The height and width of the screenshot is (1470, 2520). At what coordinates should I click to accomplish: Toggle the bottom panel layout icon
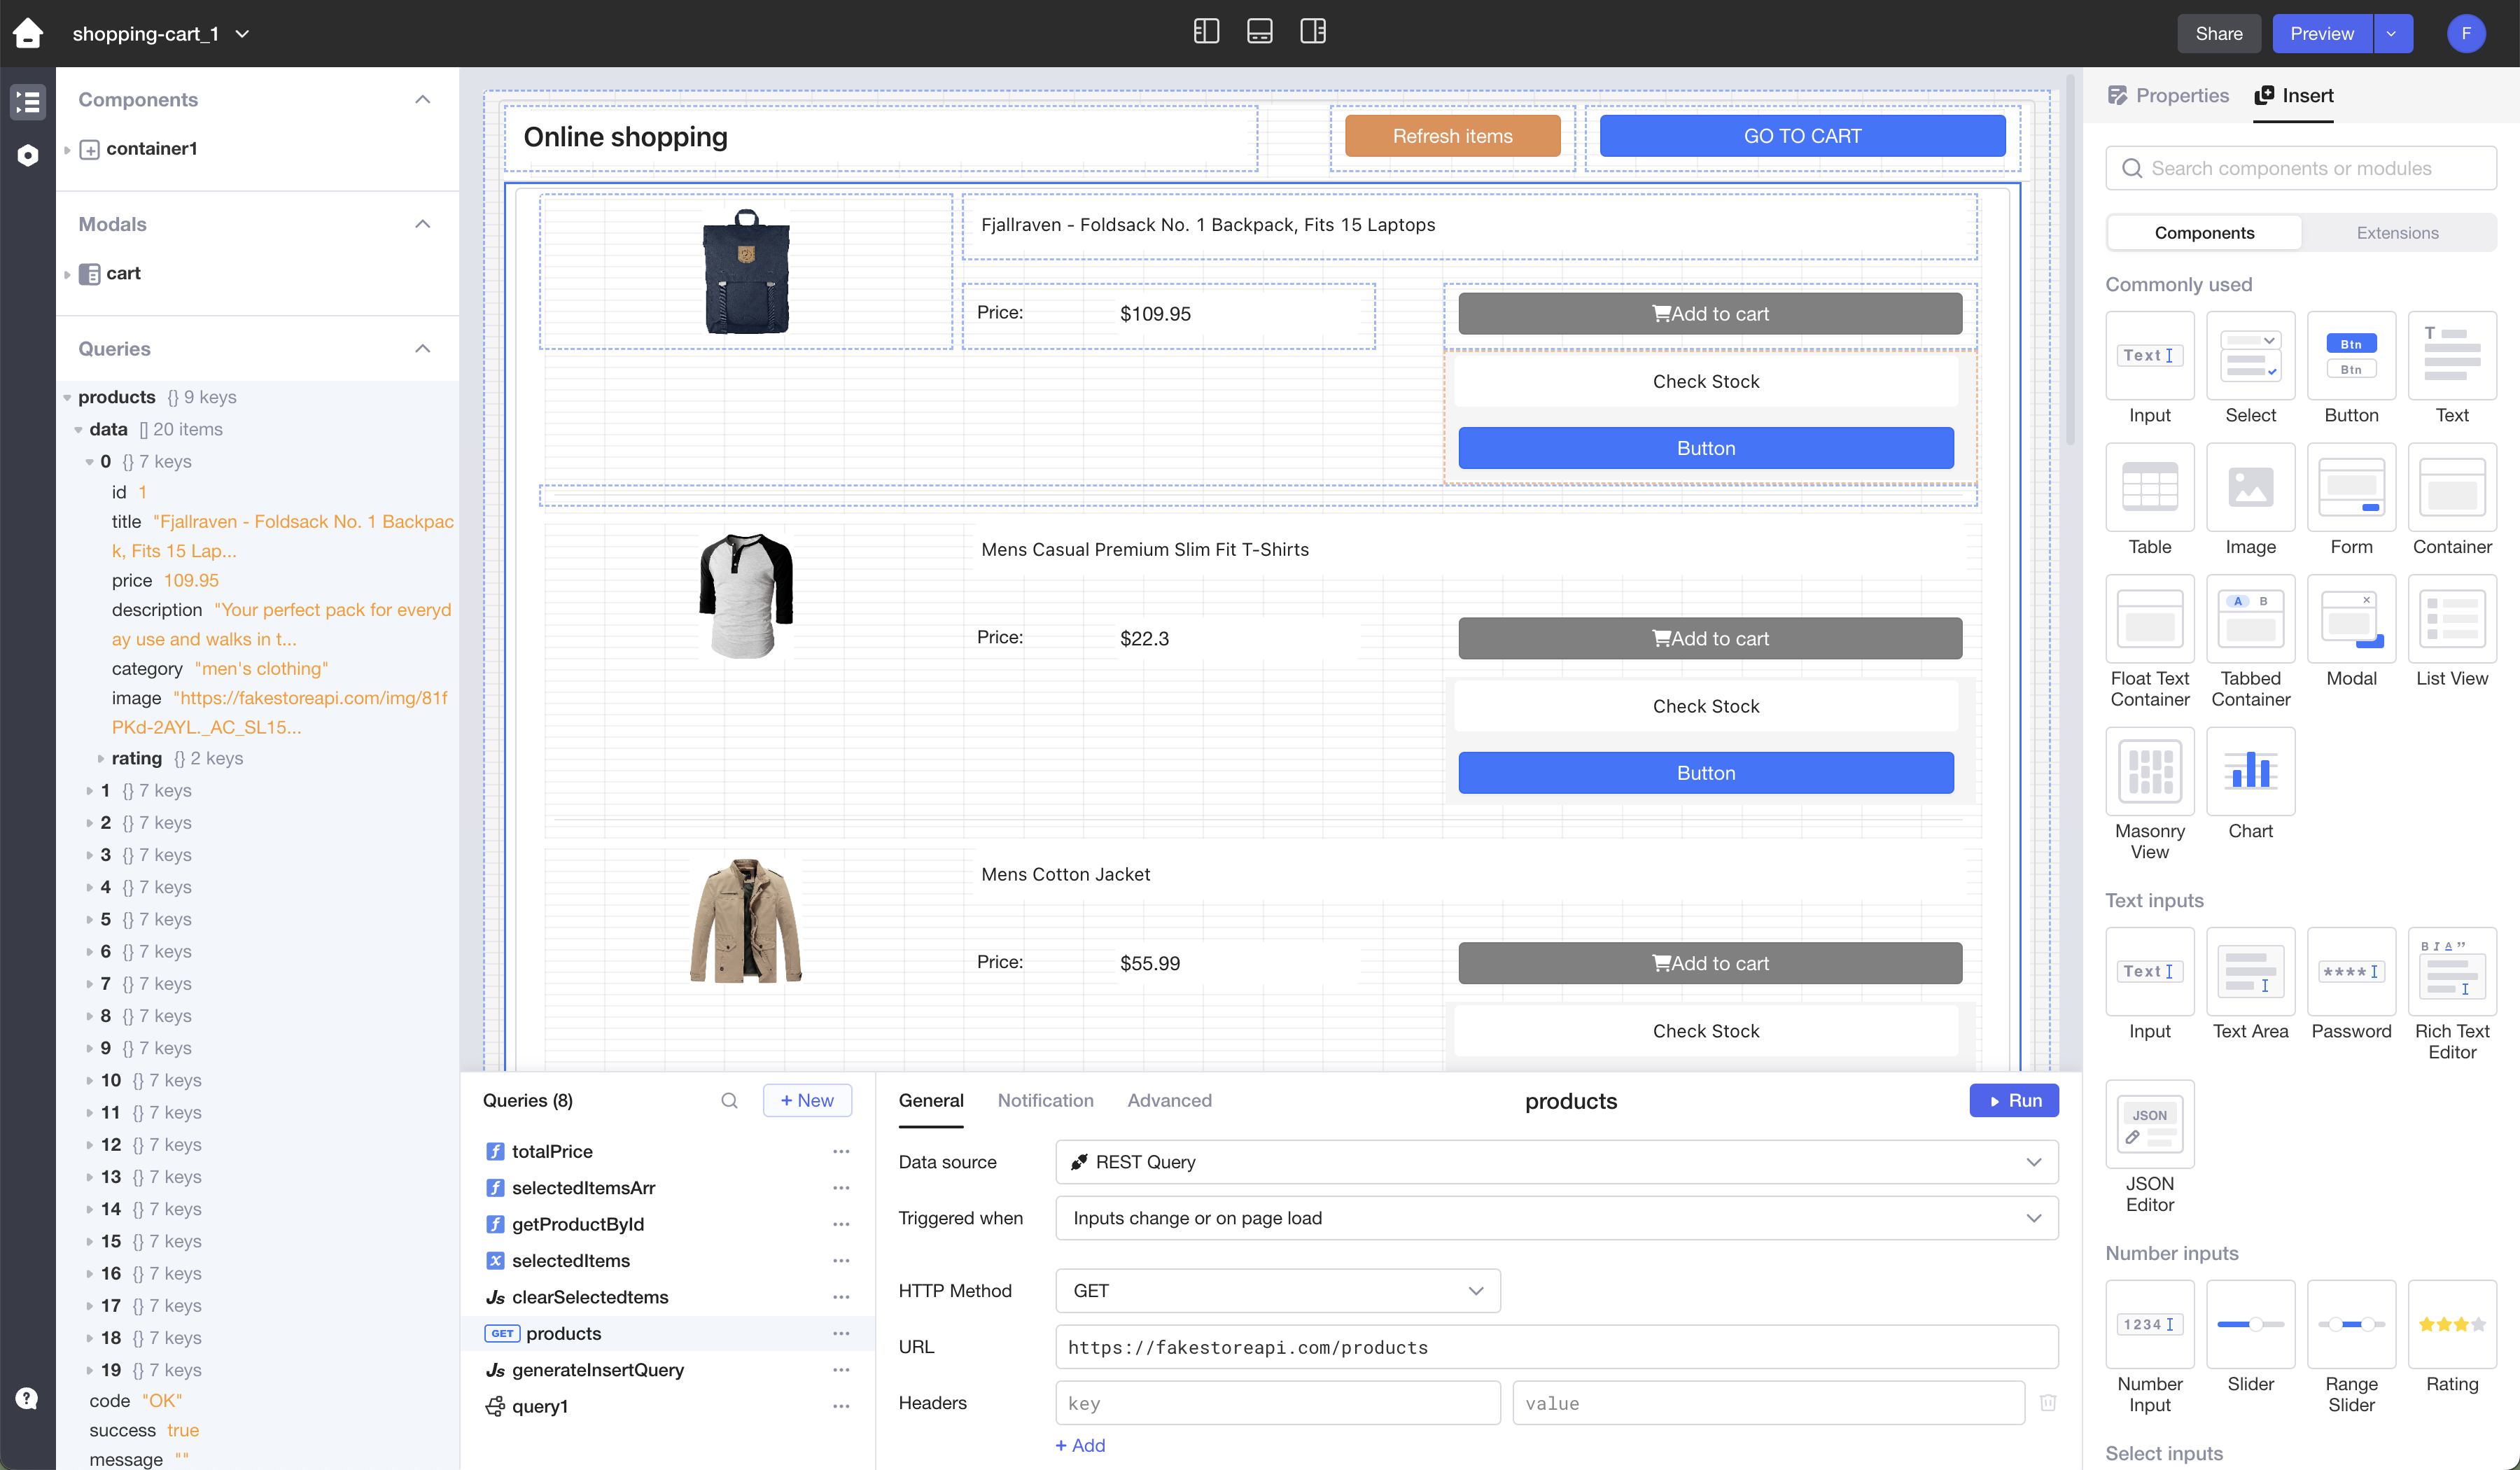pyautogui.click(x=1259, y=32)
